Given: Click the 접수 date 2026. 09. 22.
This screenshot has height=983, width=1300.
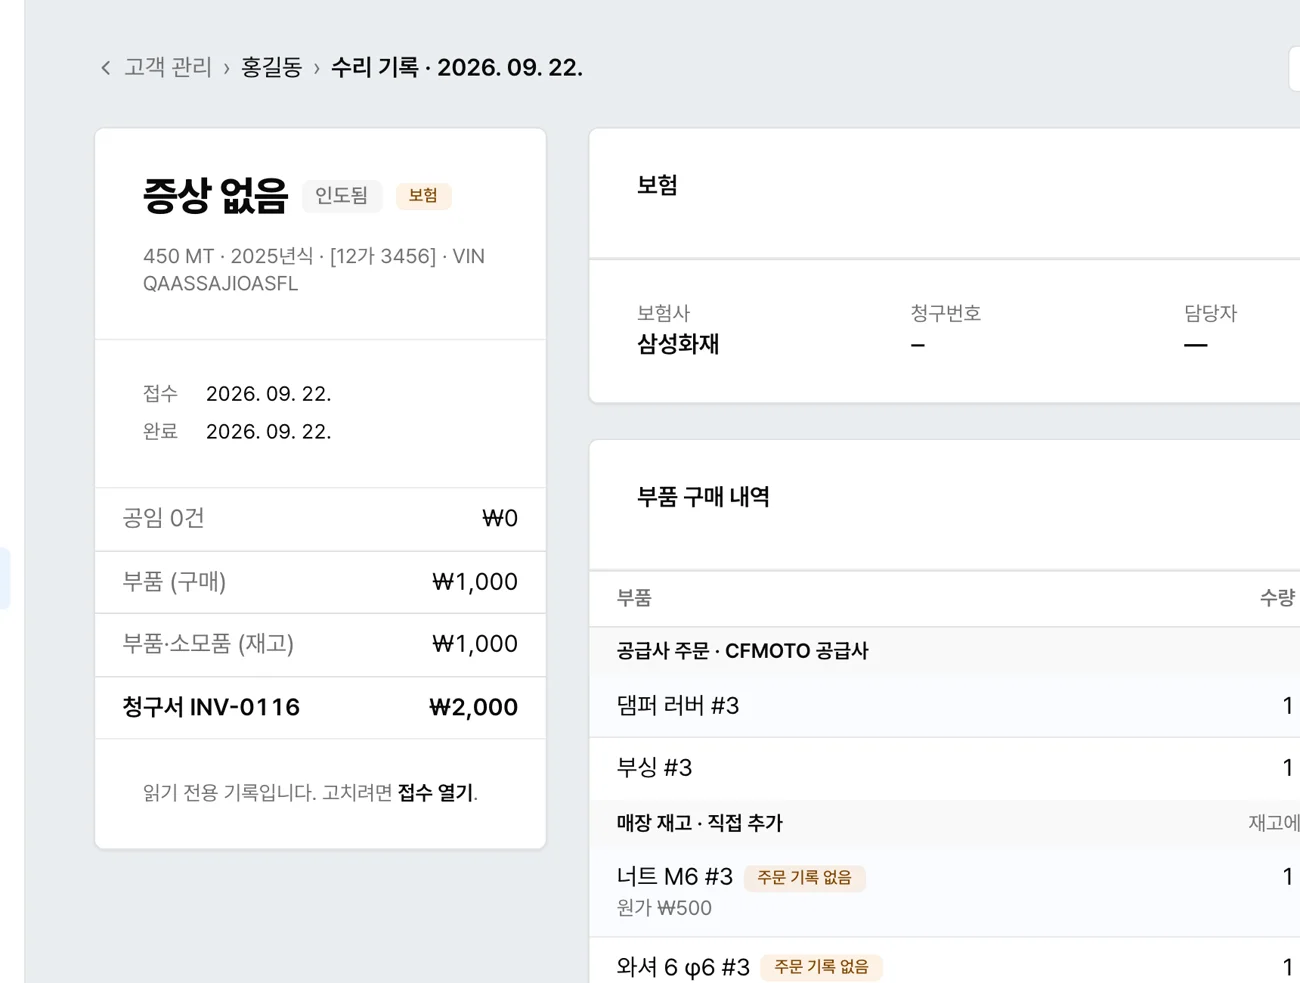Looking at the screenshot, I should tap(268, 394).
